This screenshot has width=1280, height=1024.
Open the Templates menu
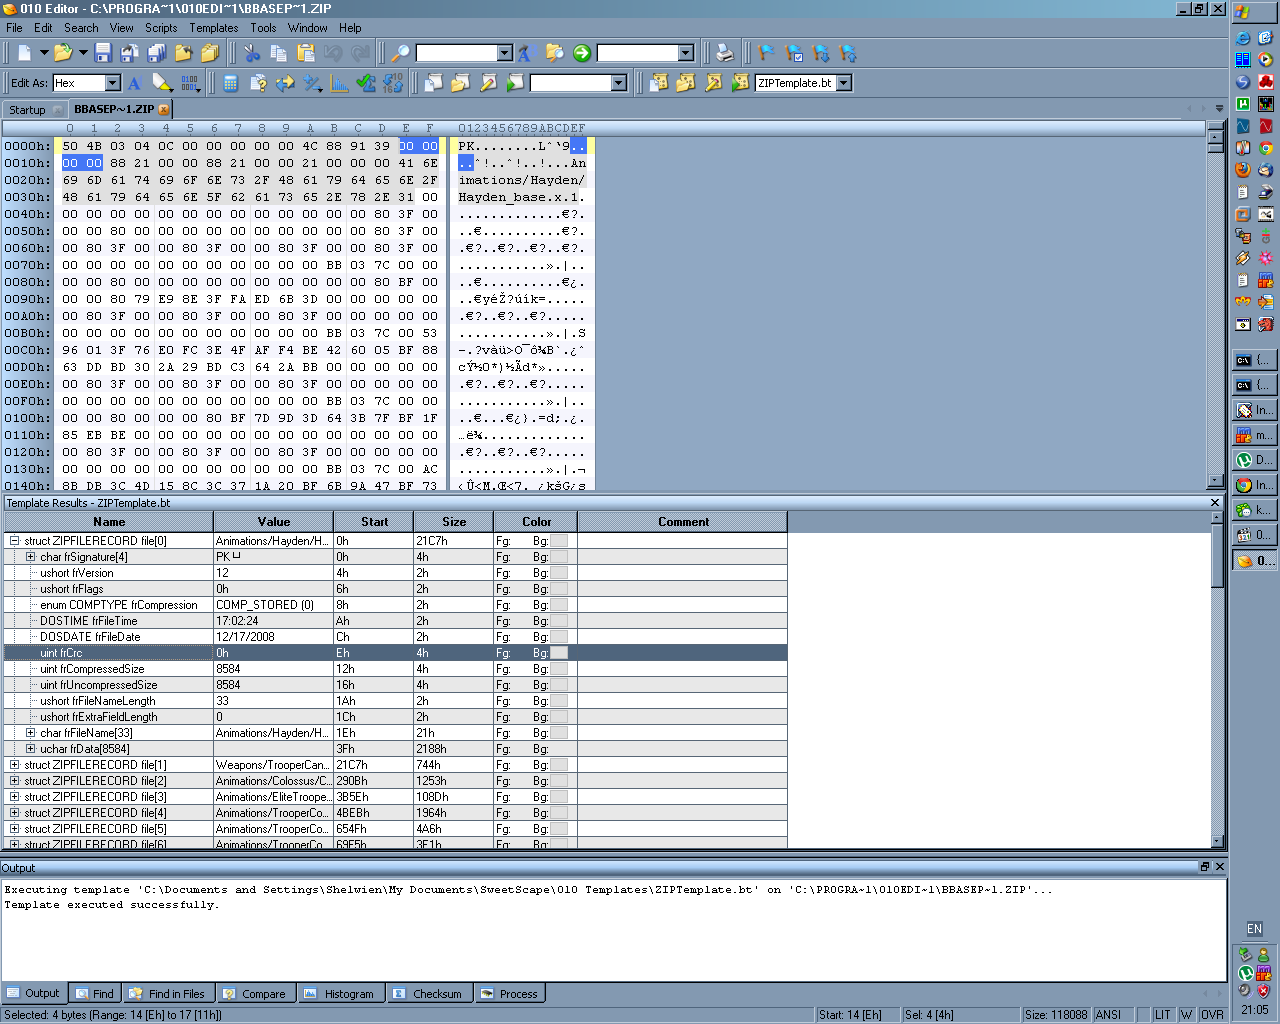click(213, 28)
